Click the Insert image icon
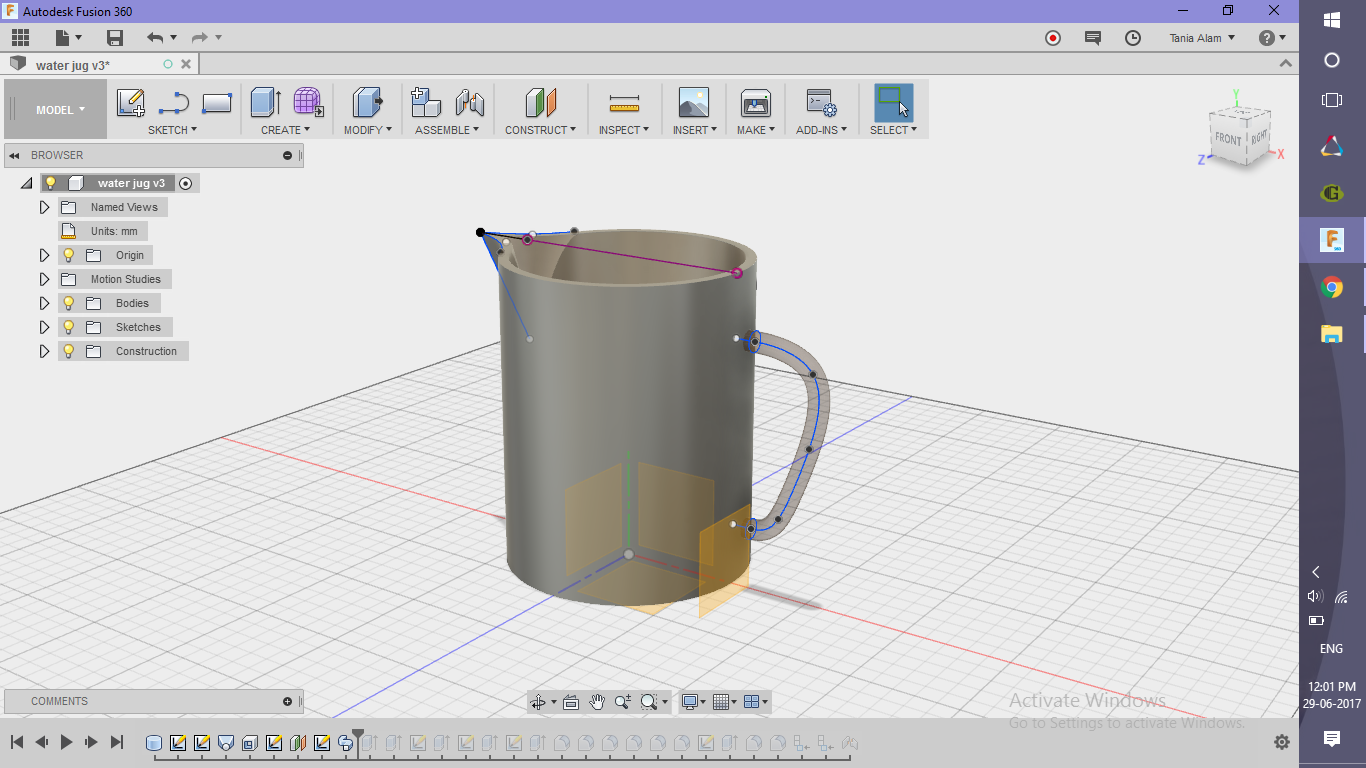The image size is (1366, 768). (693, 103)
